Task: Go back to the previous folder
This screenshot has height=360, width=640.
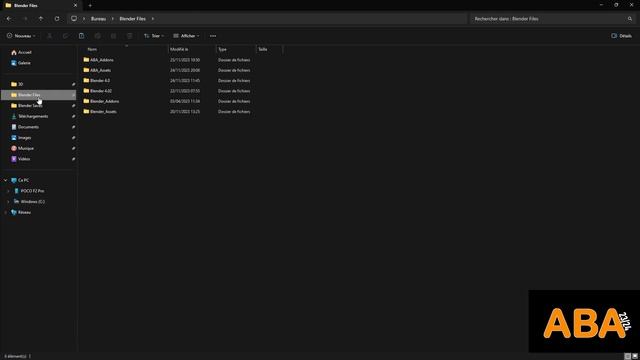Action: pyautogui.click(x=9, y=19)
